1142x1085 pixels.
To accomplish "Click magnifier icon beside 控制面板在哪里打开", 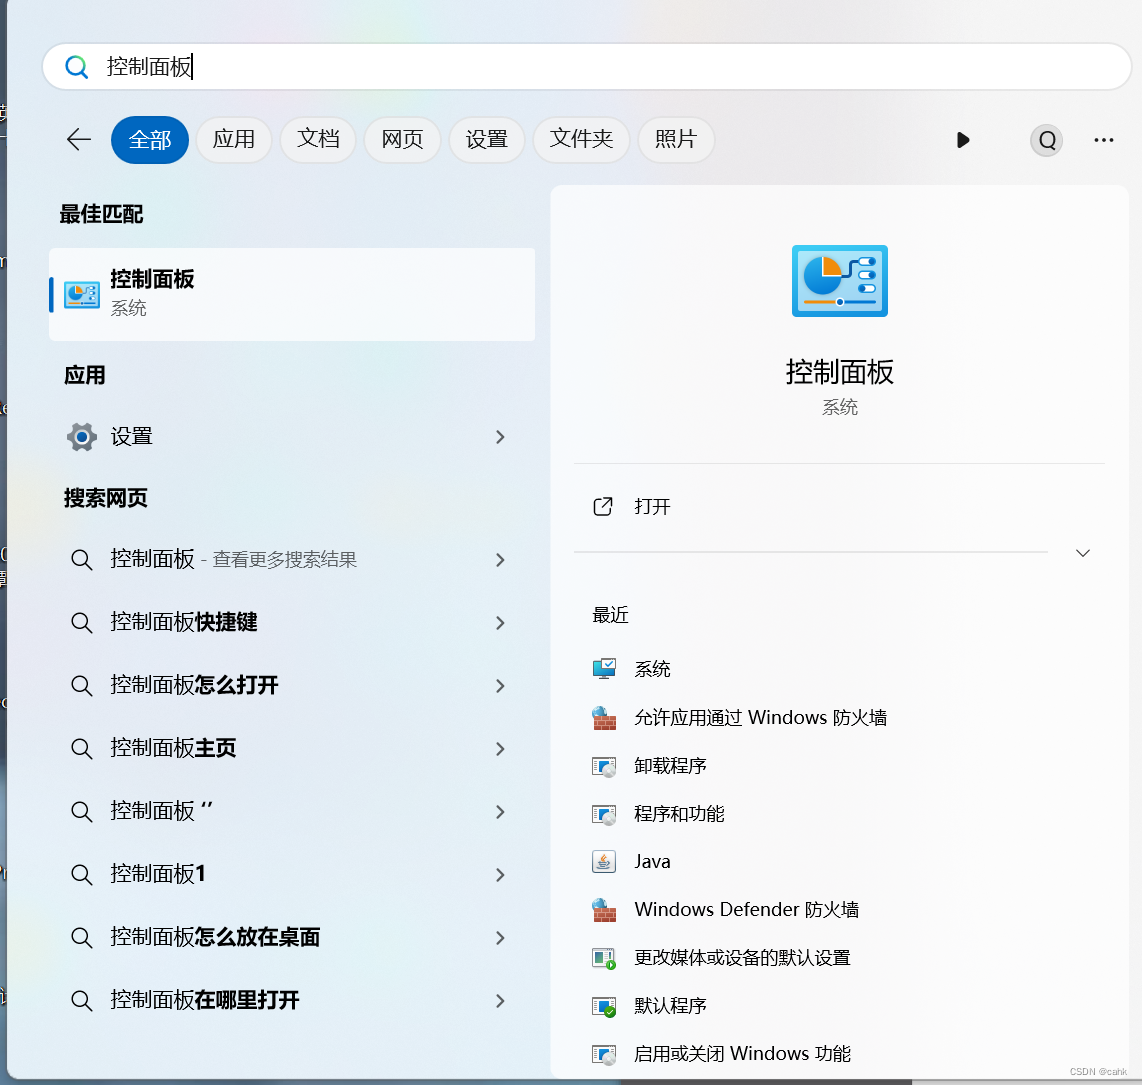I will (82, 1001).
